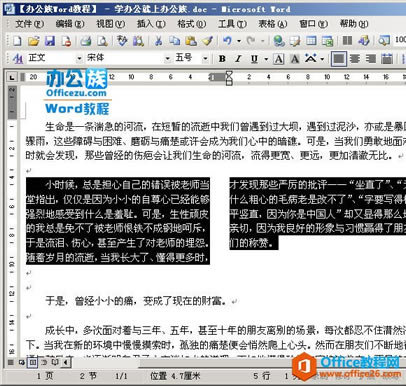
Task: Expand the 正文 style dropdown
Action: point(79,59)
